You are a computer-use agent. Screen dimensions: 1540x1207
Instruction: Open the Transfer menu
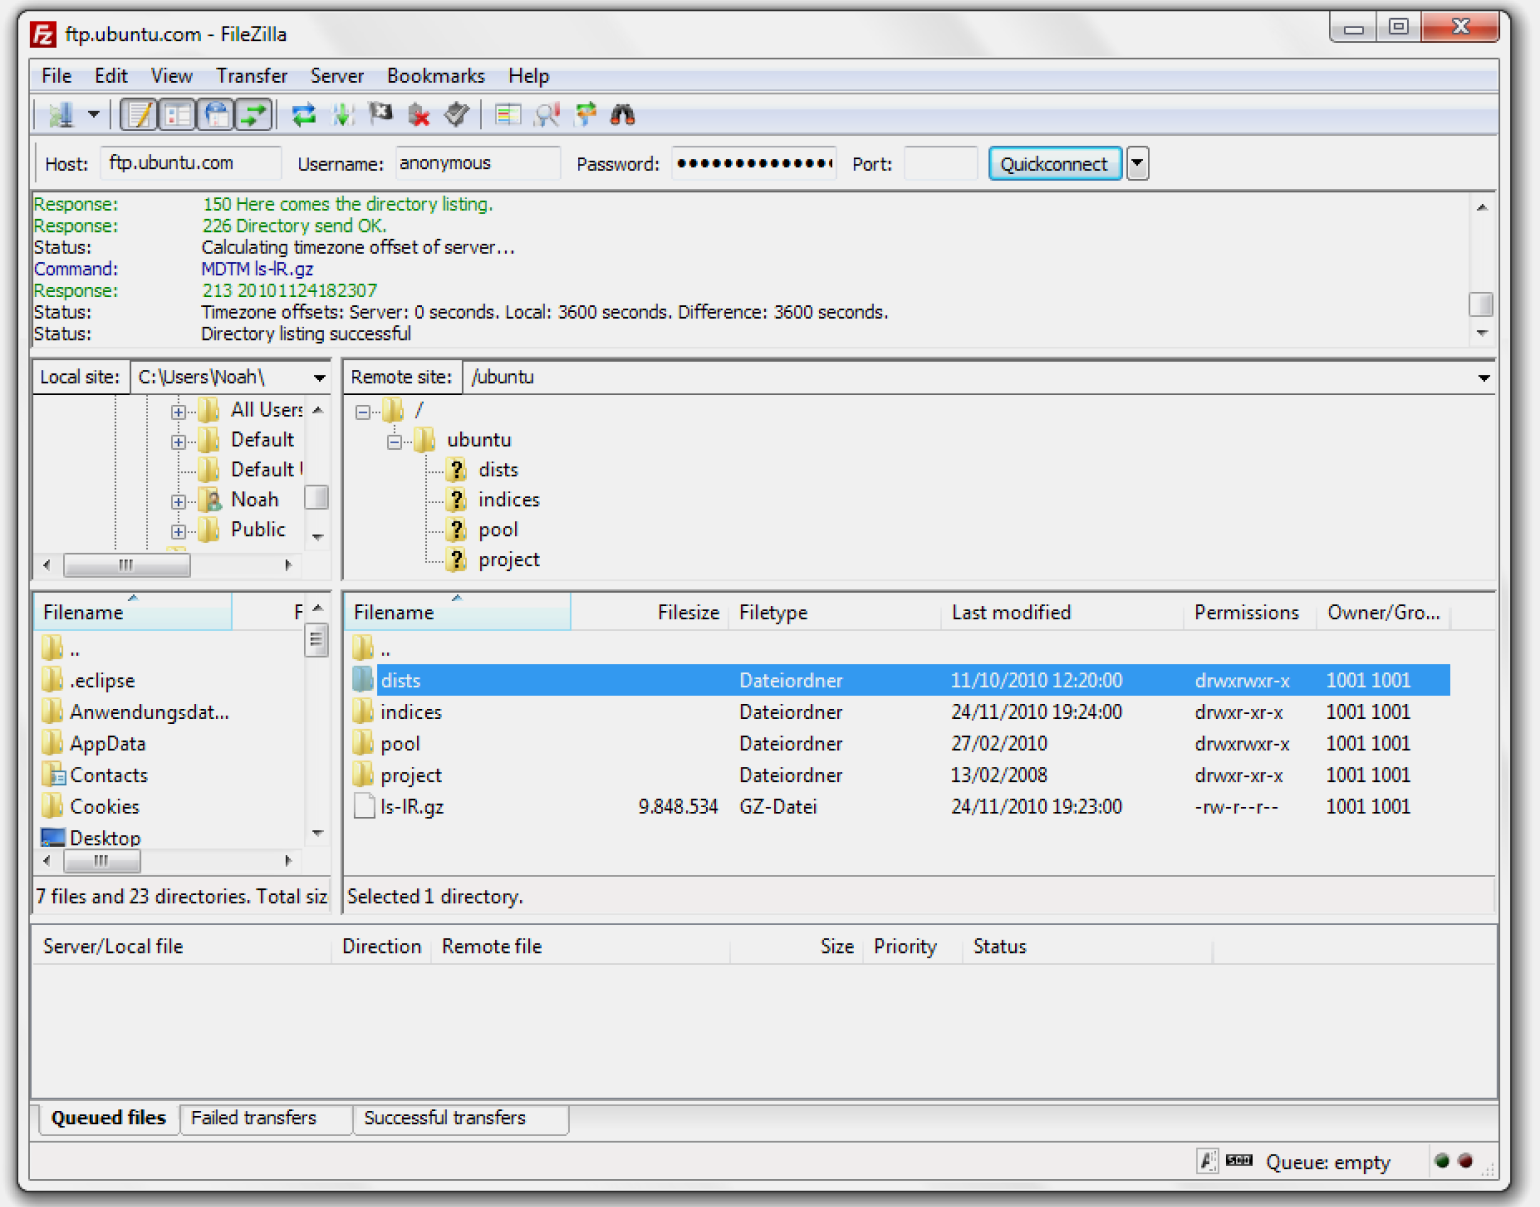[x=251, y=76]
